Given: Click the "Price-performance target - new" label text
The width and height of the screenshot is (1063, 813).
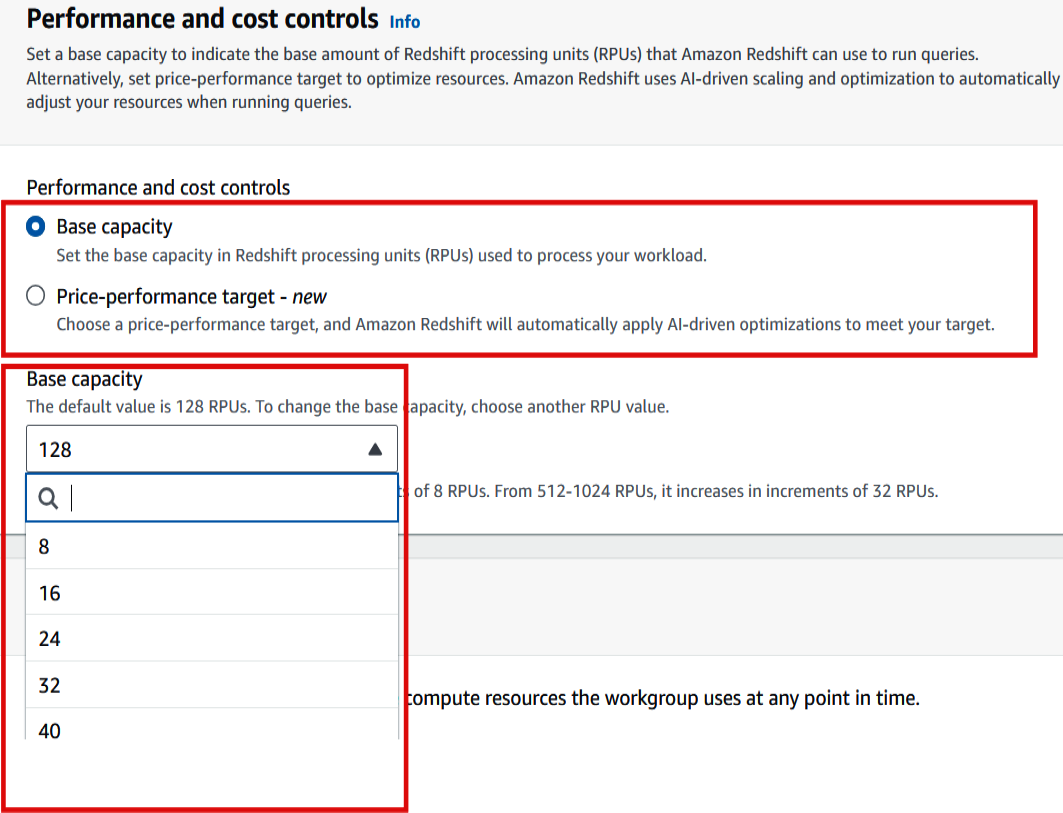Looking at the screenshot, I should click(x=191, y=296).
